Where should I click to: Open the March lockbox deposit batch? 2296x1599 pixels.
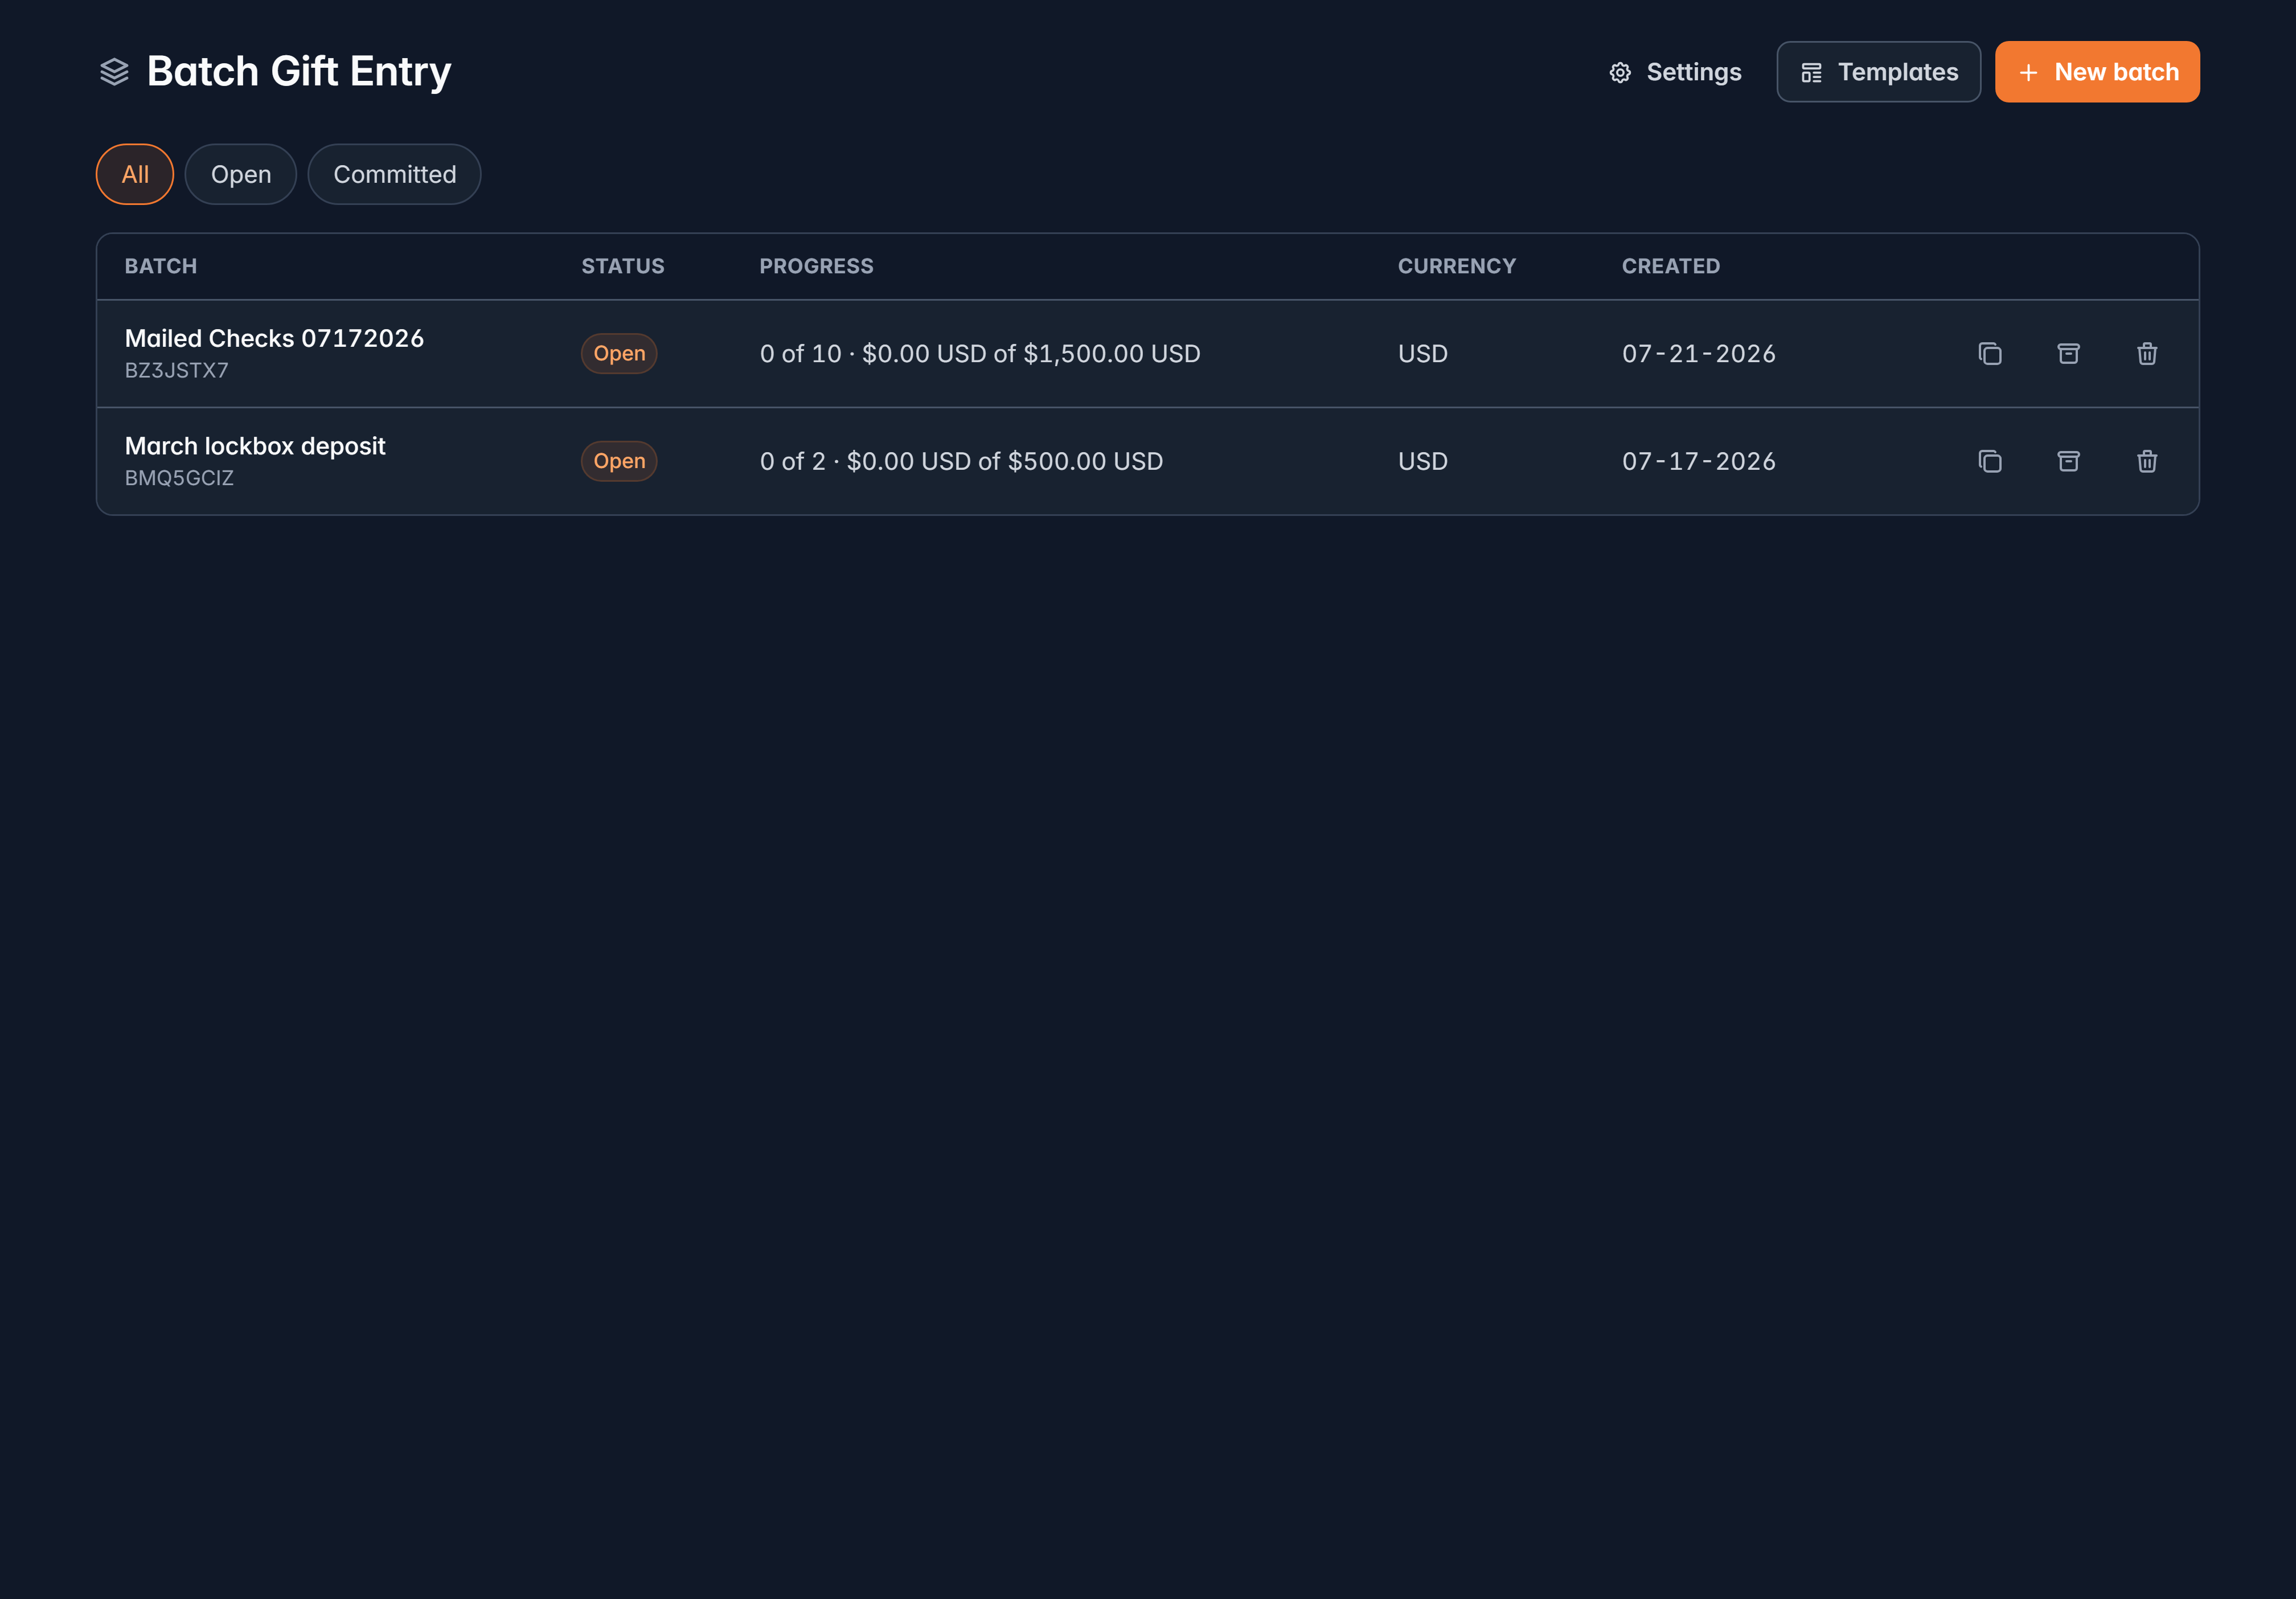pyautogui.click(x=255, y=446)
